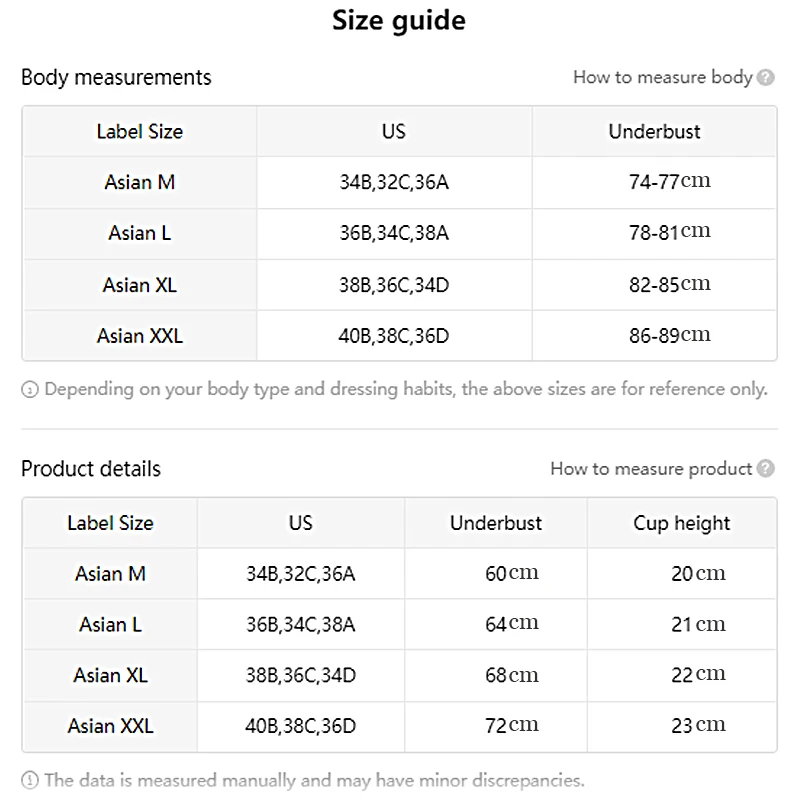Image resolution: width=800 pixels, height=800 pixels.
Task: Click help icon beside How to measure body
Action: (766, 78)
